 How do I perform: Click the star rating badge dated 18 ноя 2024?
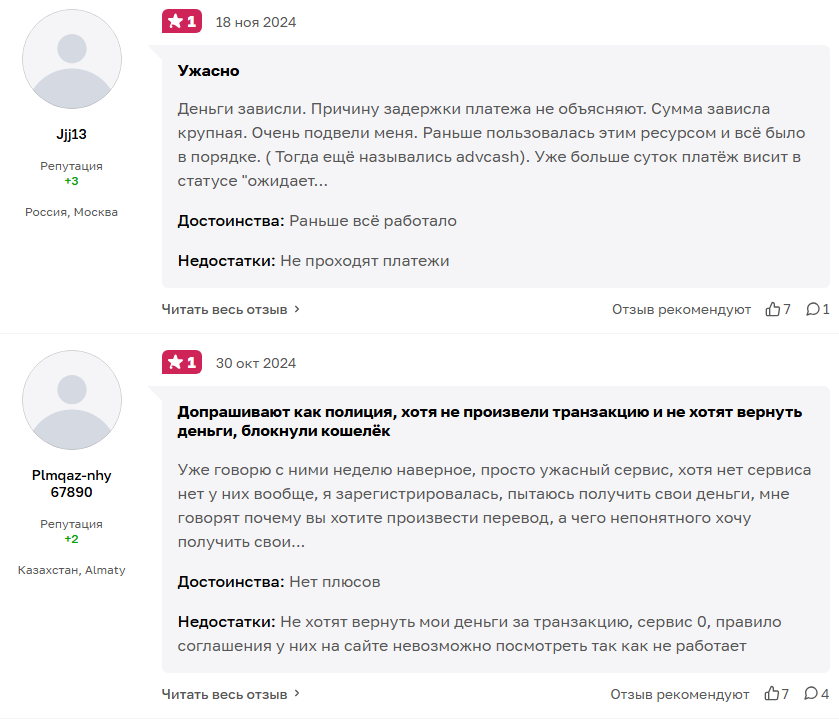[182, 21]
